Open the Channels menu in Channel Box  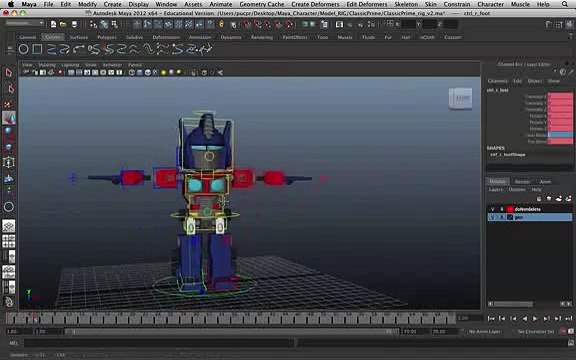tap(498, 81)
